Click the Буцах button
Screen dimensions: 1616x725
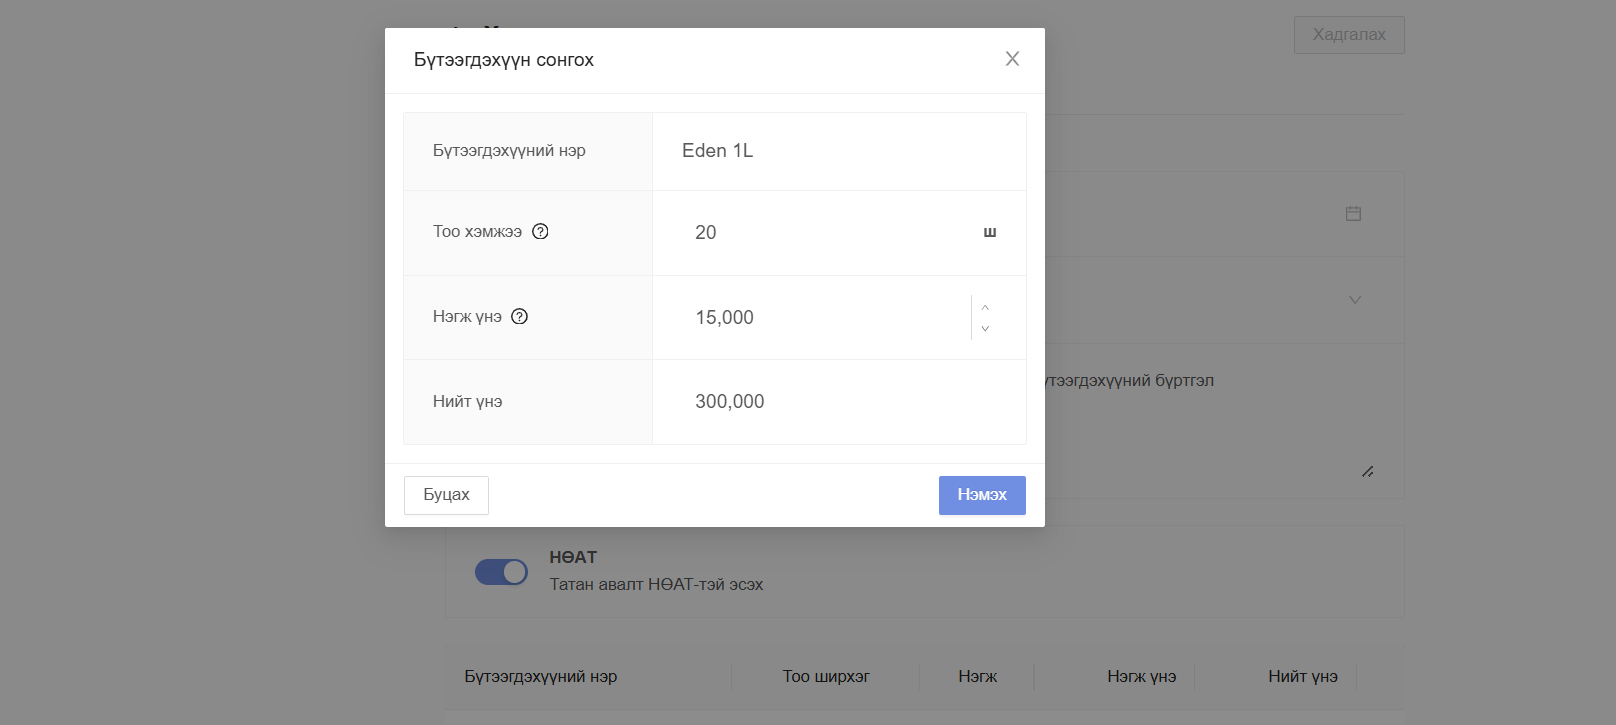pyautogui.click(x=446, y=495)
